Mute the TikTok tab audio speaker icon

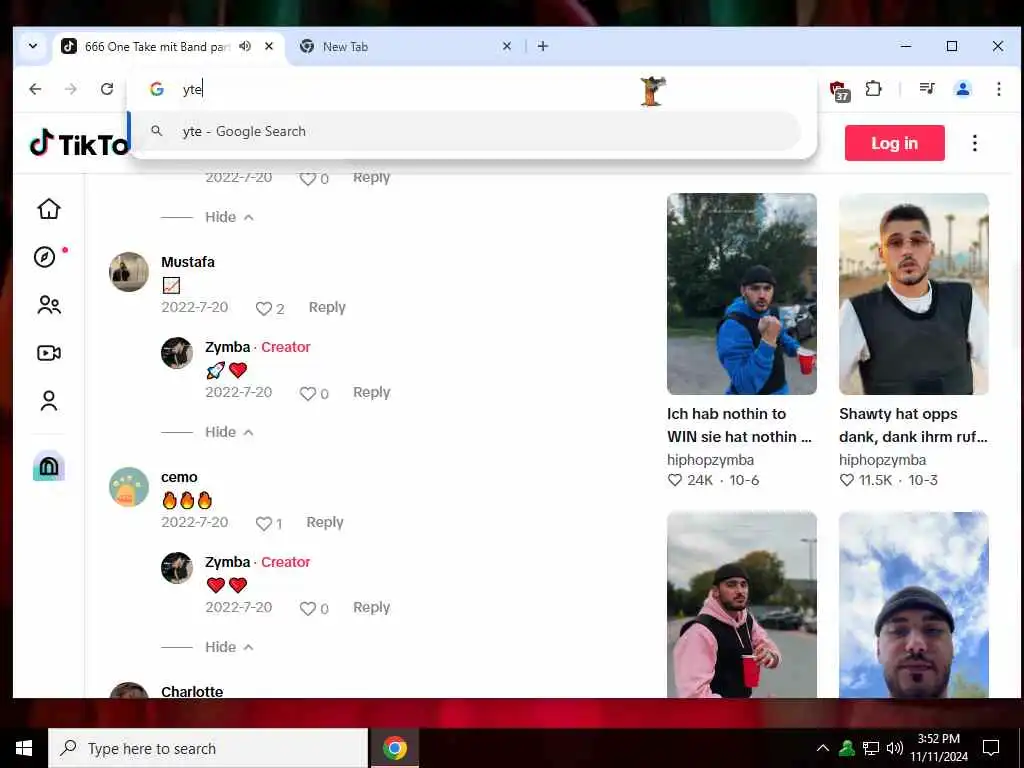point(245,46)
